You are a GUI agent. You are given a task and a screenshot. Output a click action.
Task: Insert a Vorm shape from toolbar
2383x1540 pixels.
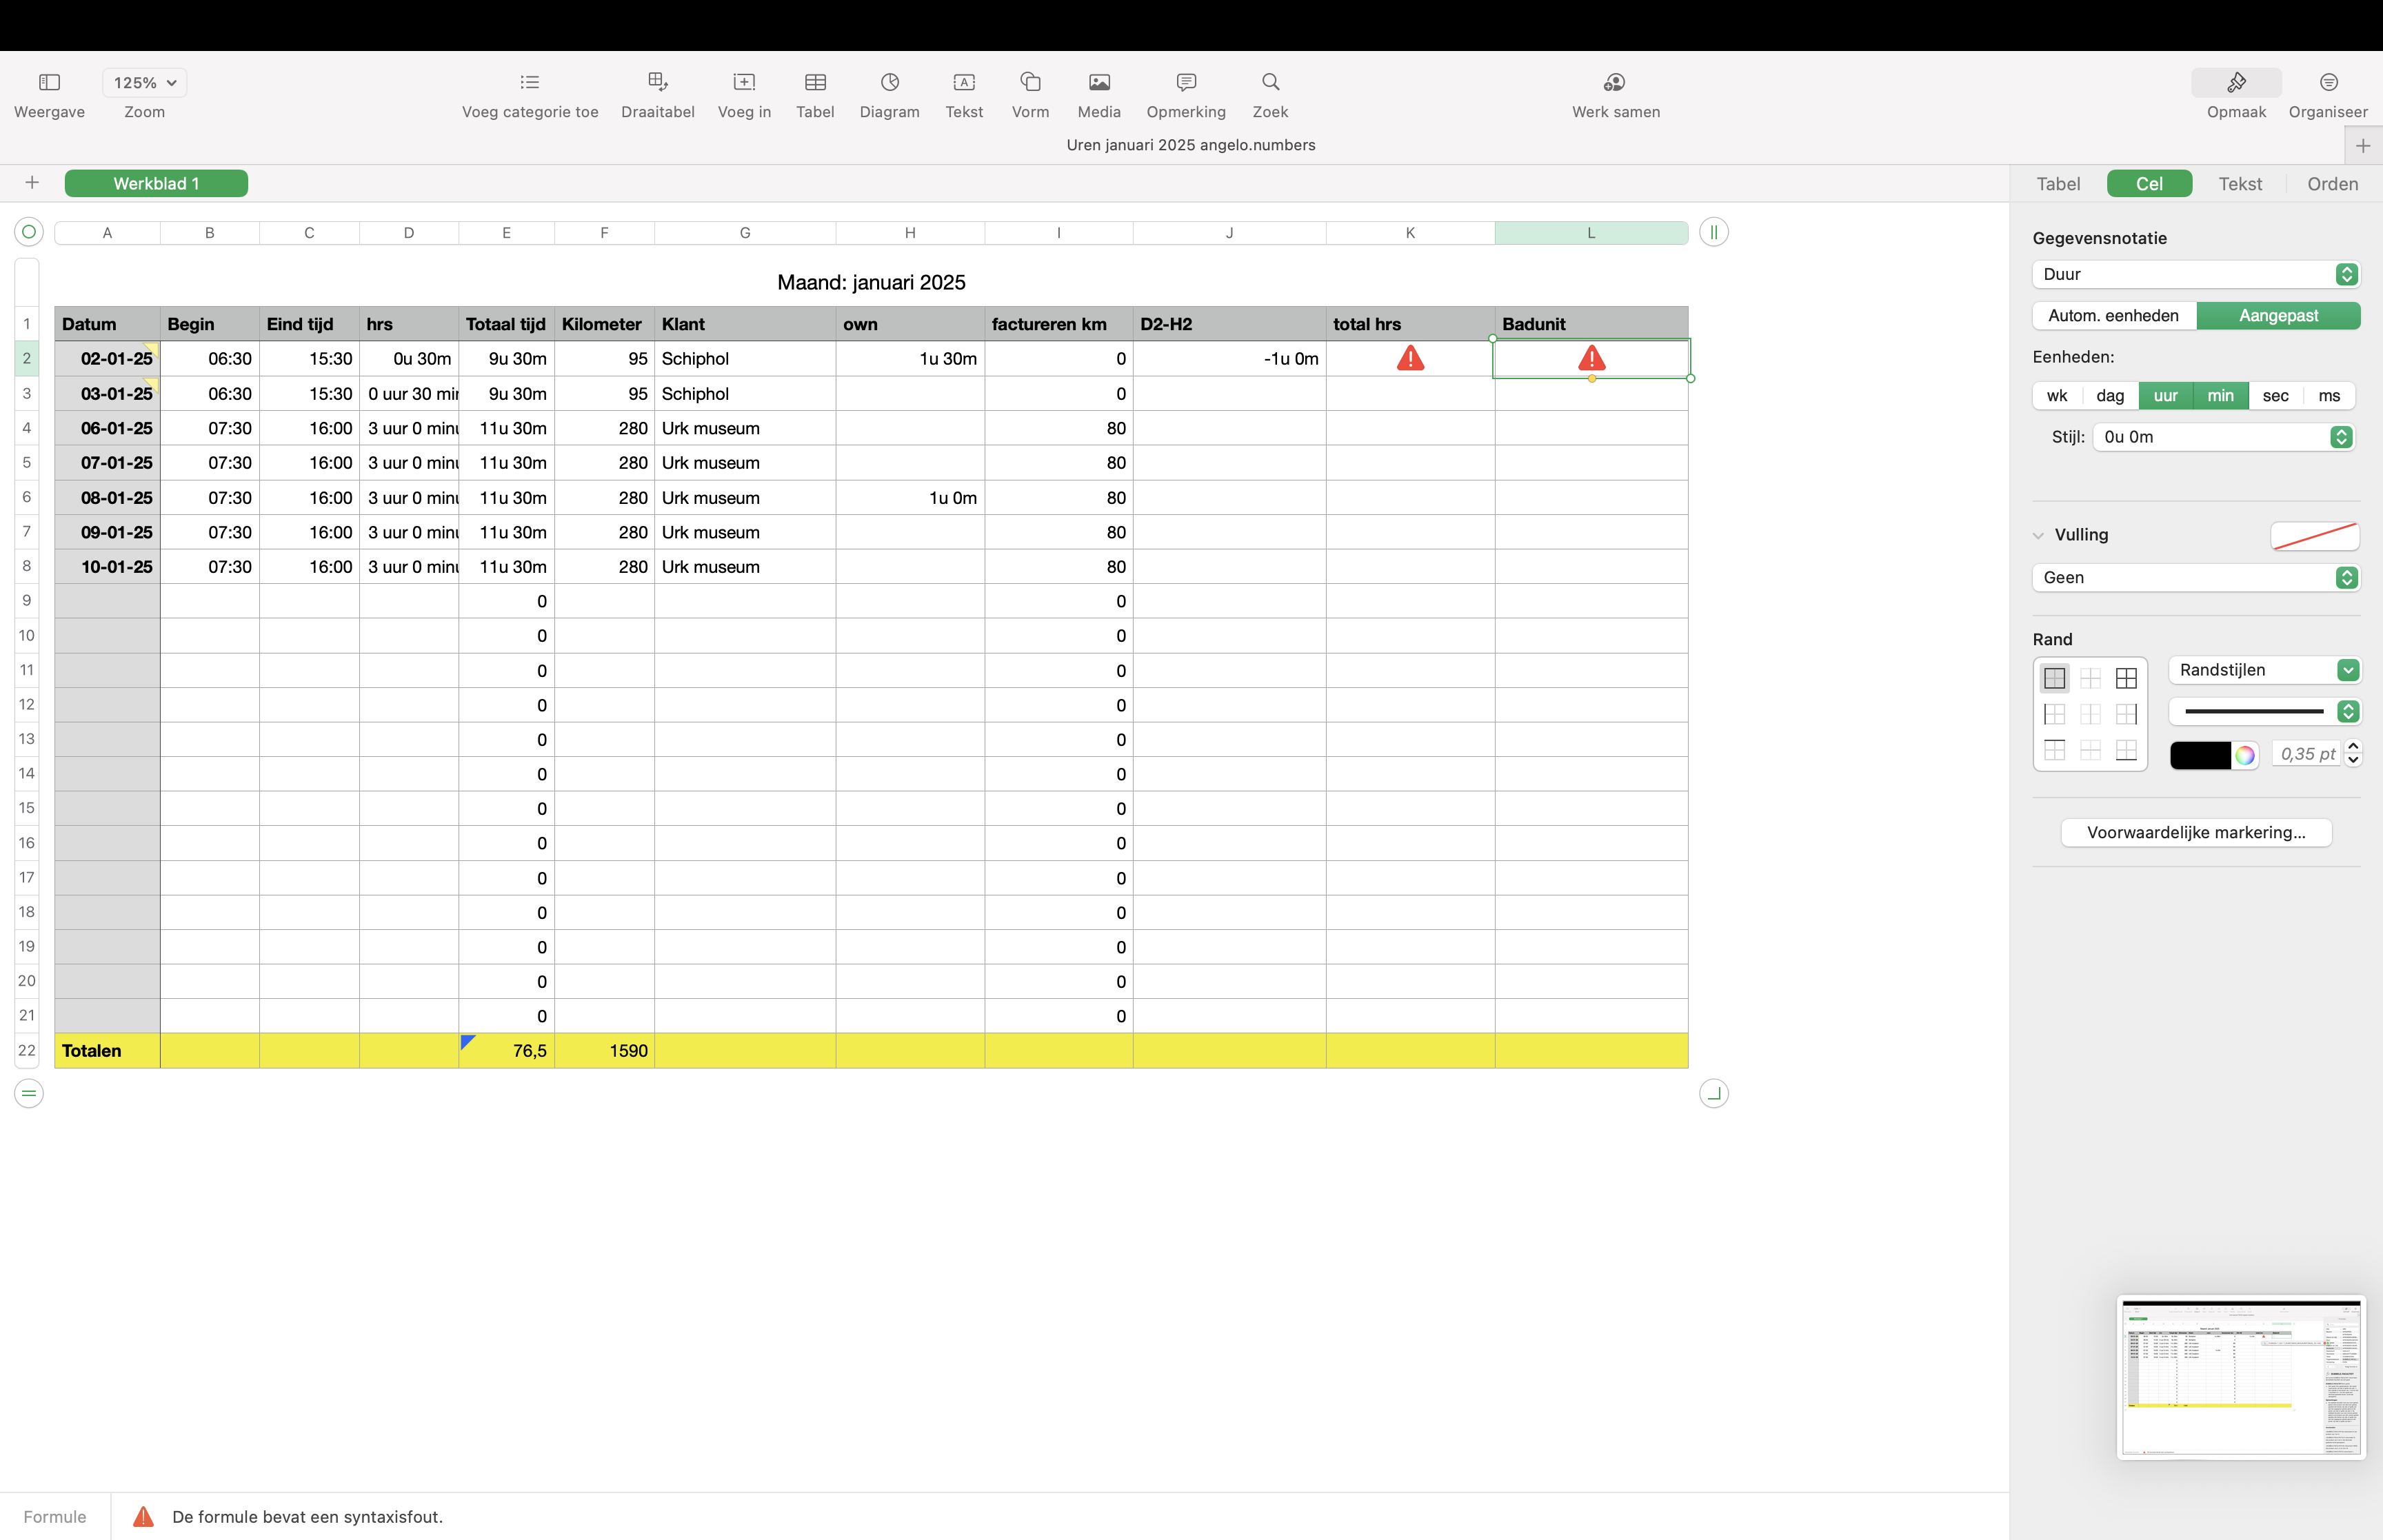(1030, 82)
